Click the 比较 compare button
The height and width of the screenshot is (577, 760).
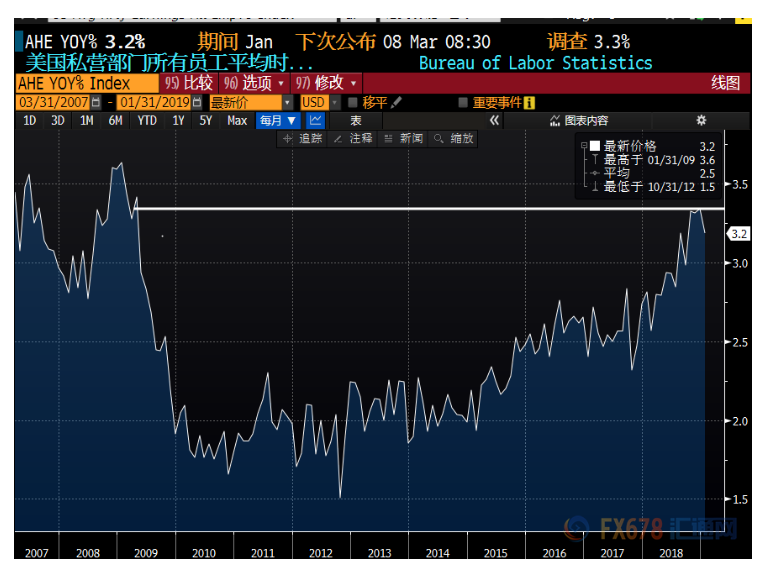[189, 83]
